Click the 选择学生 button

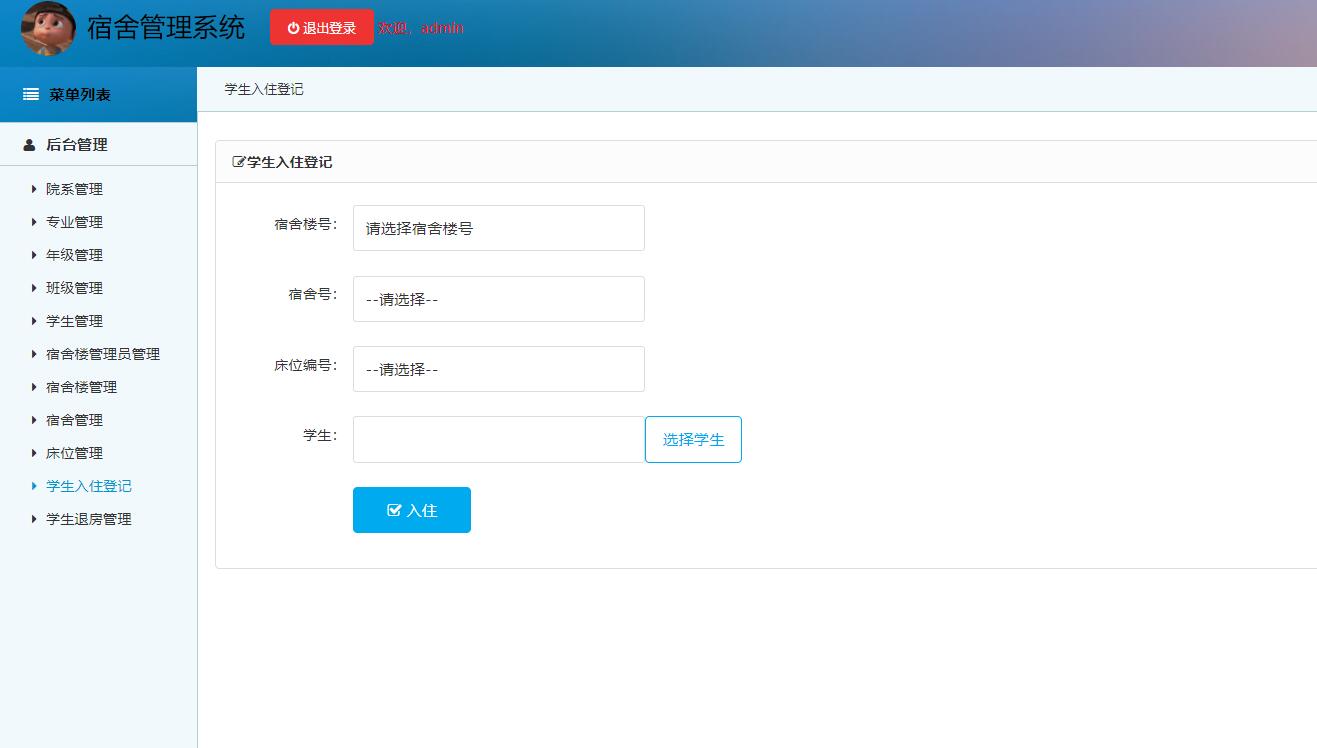click(693, 439)
